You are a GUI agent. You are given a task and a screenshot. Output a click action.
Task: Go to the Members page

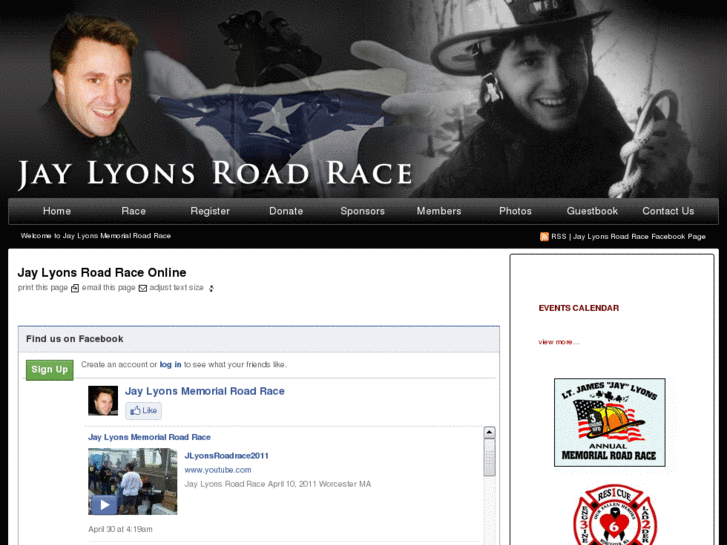click(439, 211)
